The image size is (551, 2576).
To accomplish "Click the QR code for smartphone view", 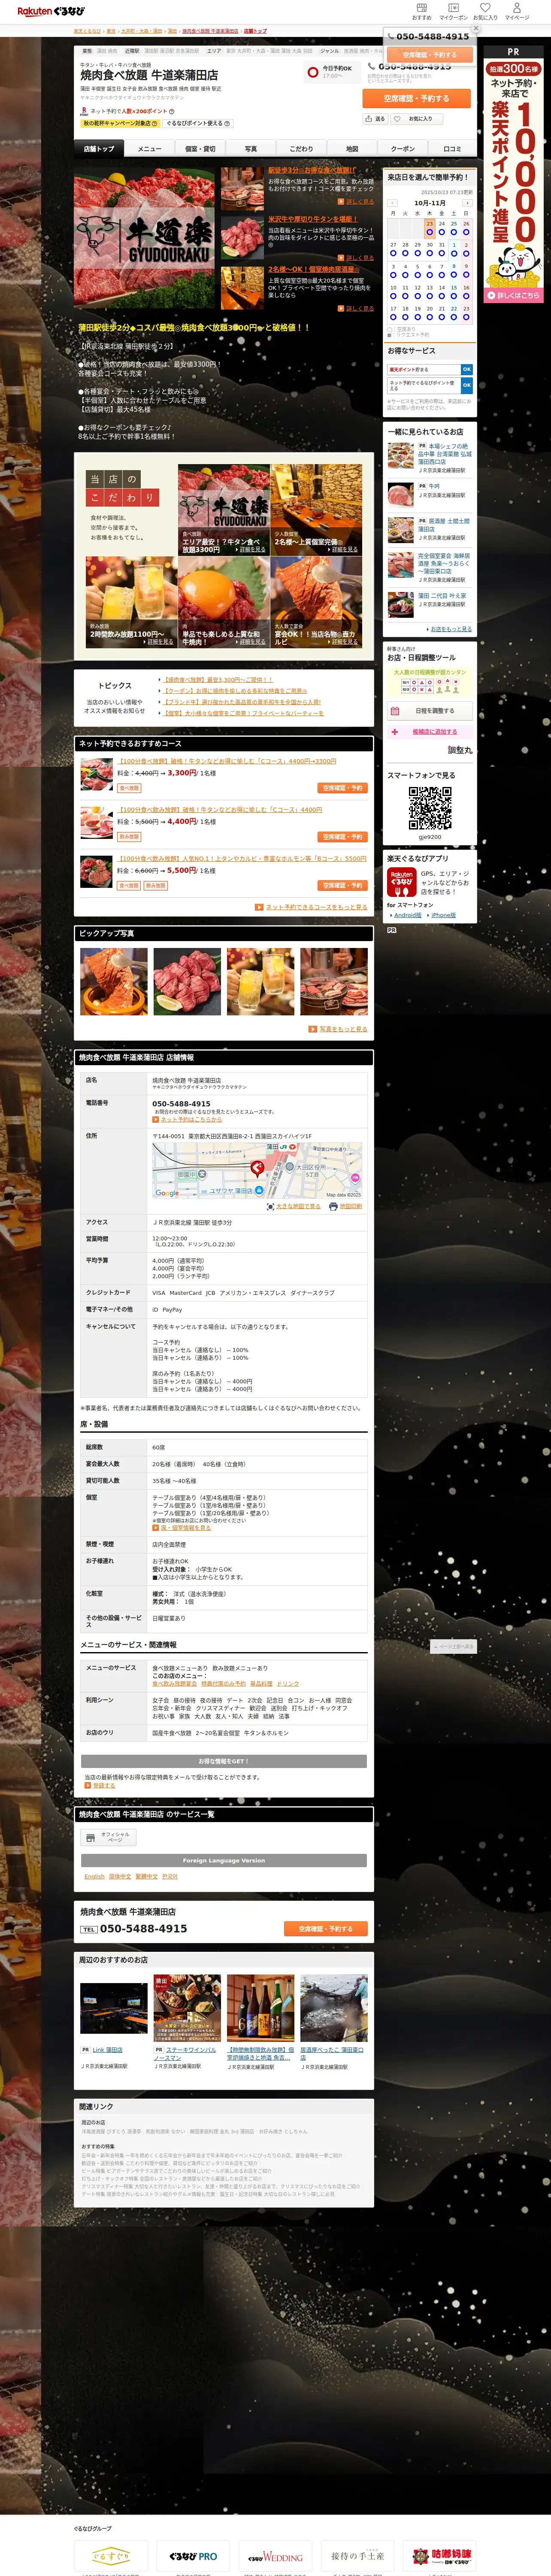I will click(430, 808).
